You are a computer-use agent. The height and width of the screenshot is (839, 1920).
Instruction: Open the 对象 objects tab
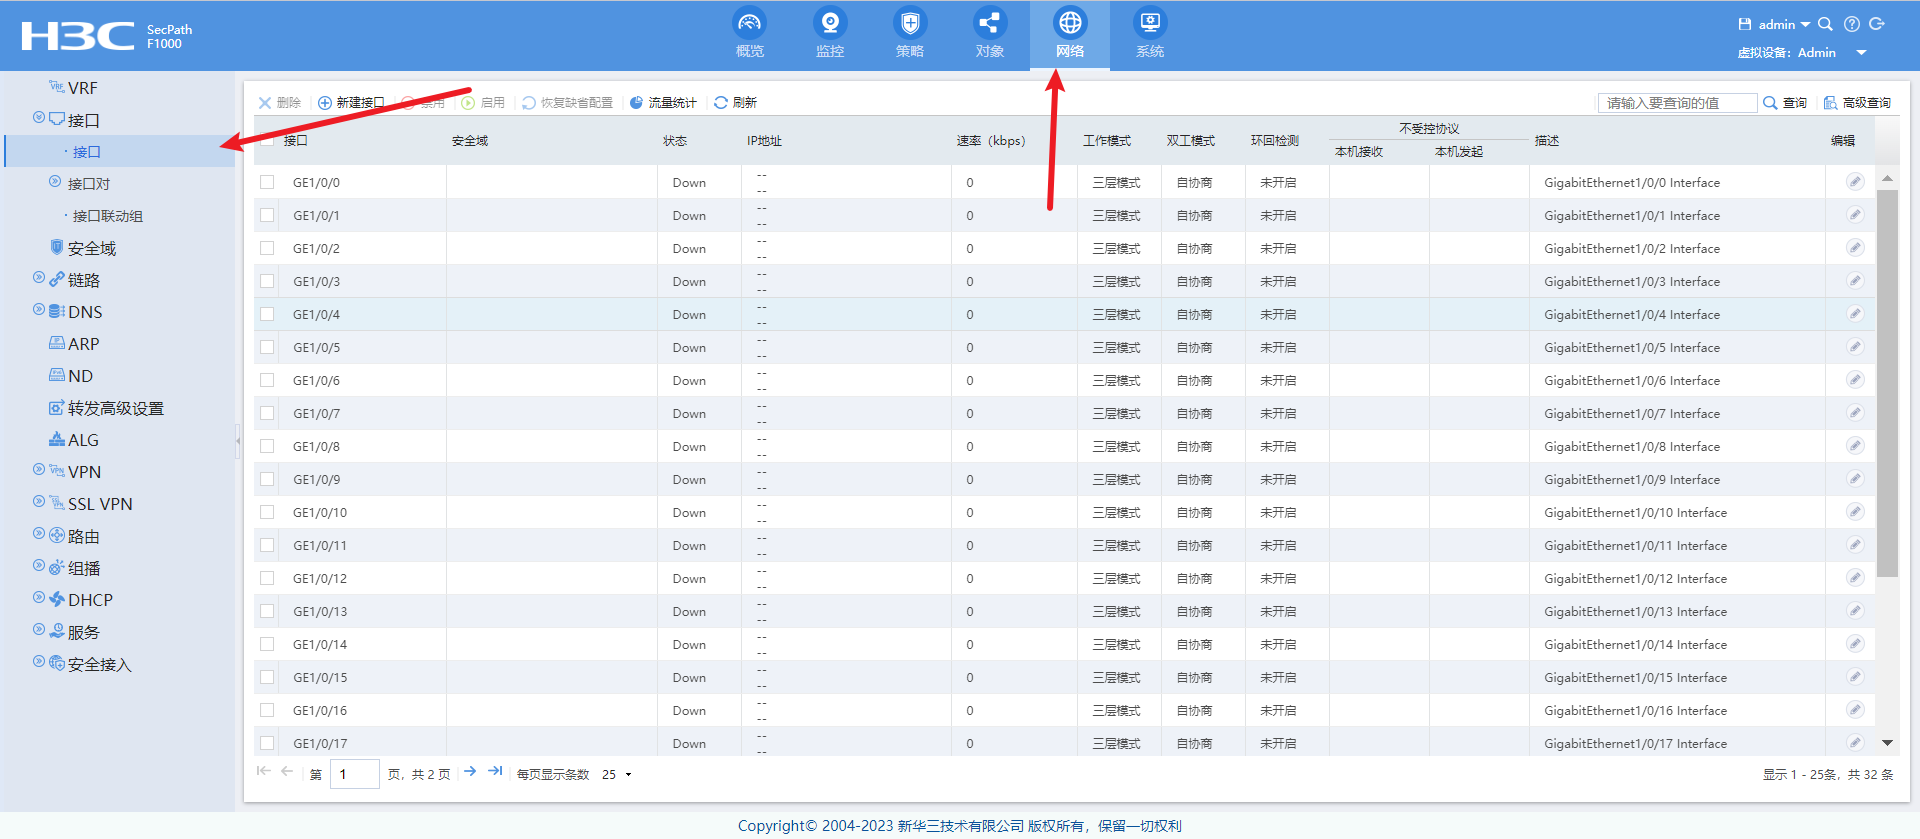990,34
